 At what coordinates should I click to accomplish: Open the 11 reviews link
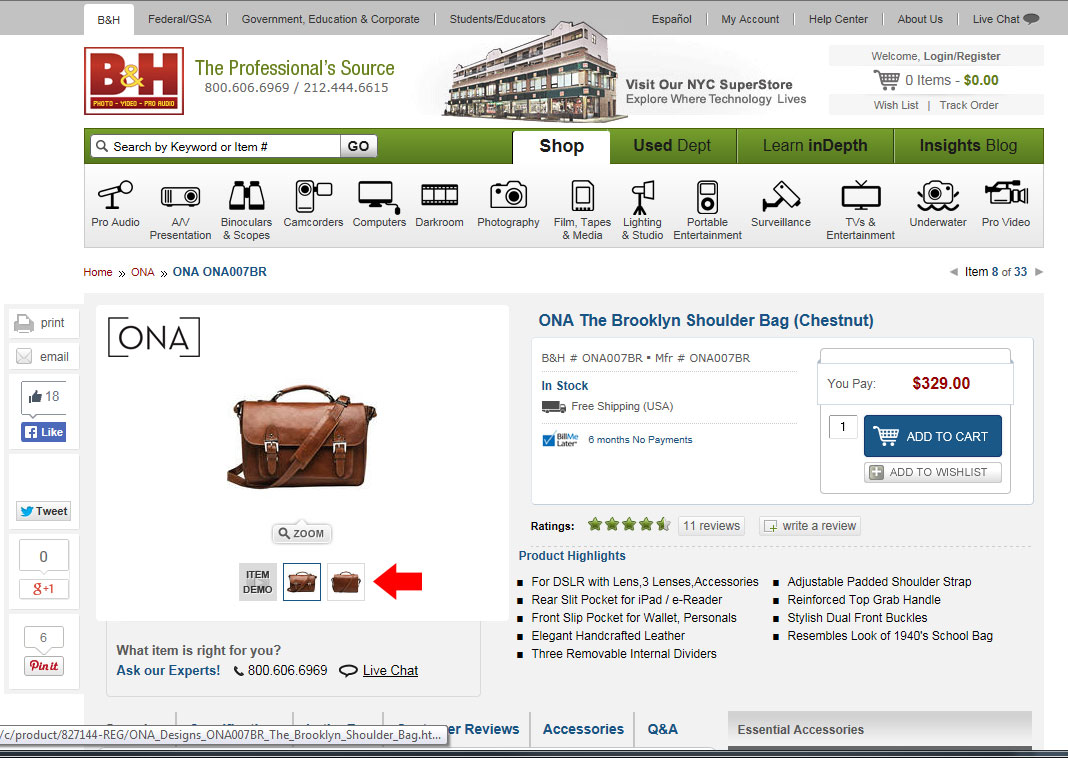(711, 526)
